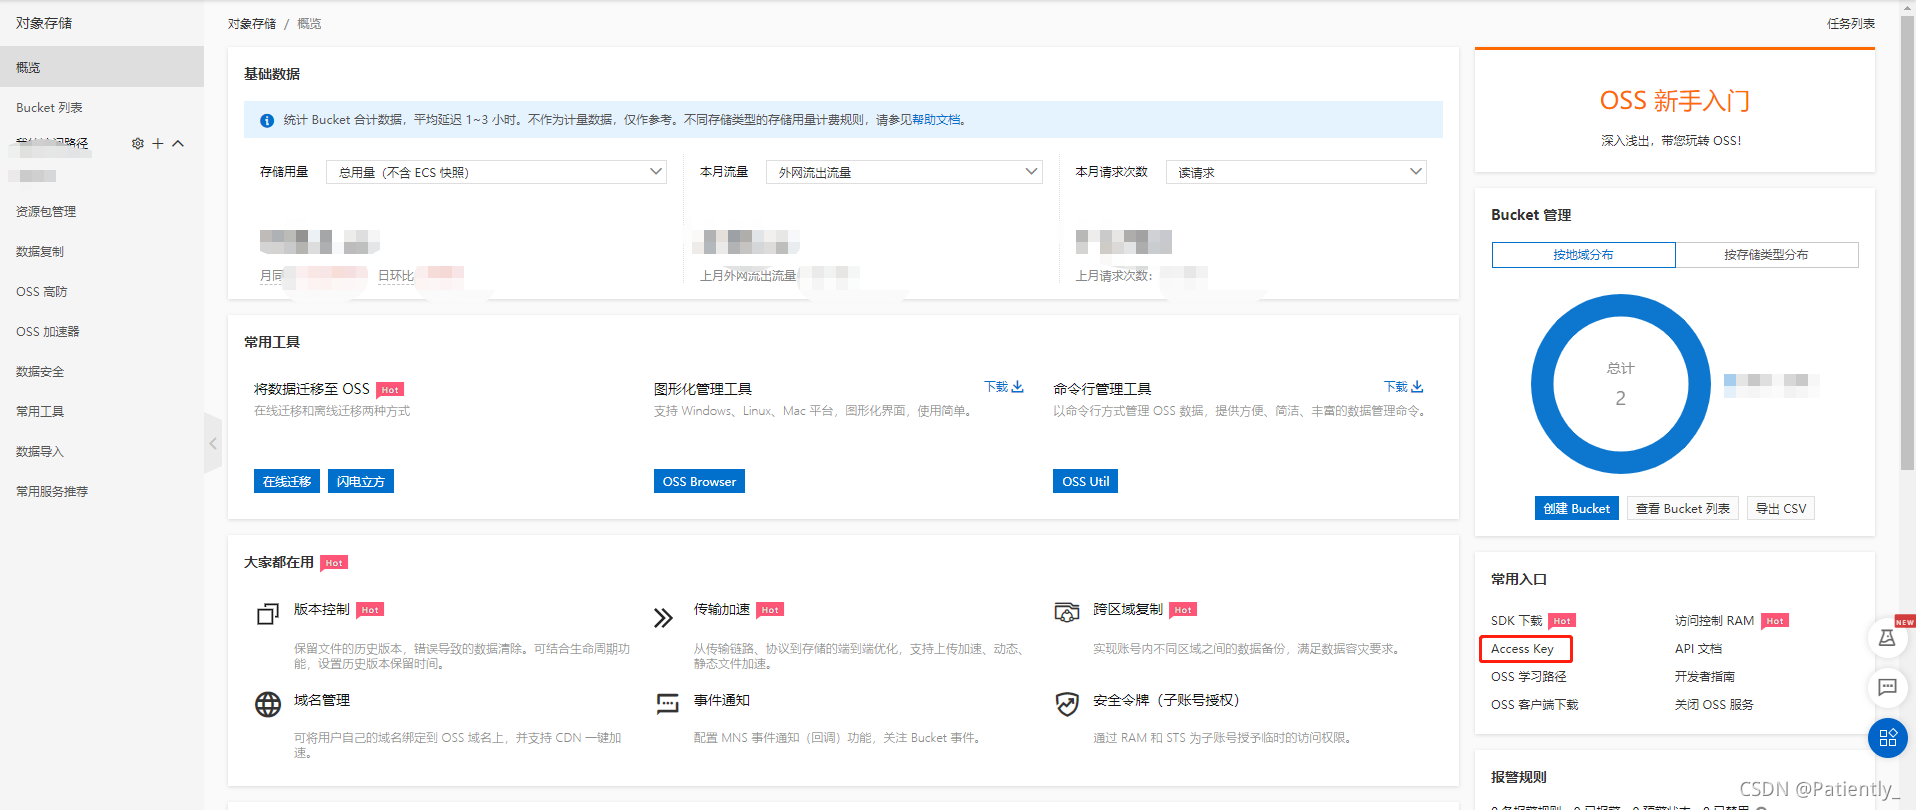Open the 存储用量 storage type dropdown
The width and height of the screenshot is (1916, 810).
pos(496,172)
